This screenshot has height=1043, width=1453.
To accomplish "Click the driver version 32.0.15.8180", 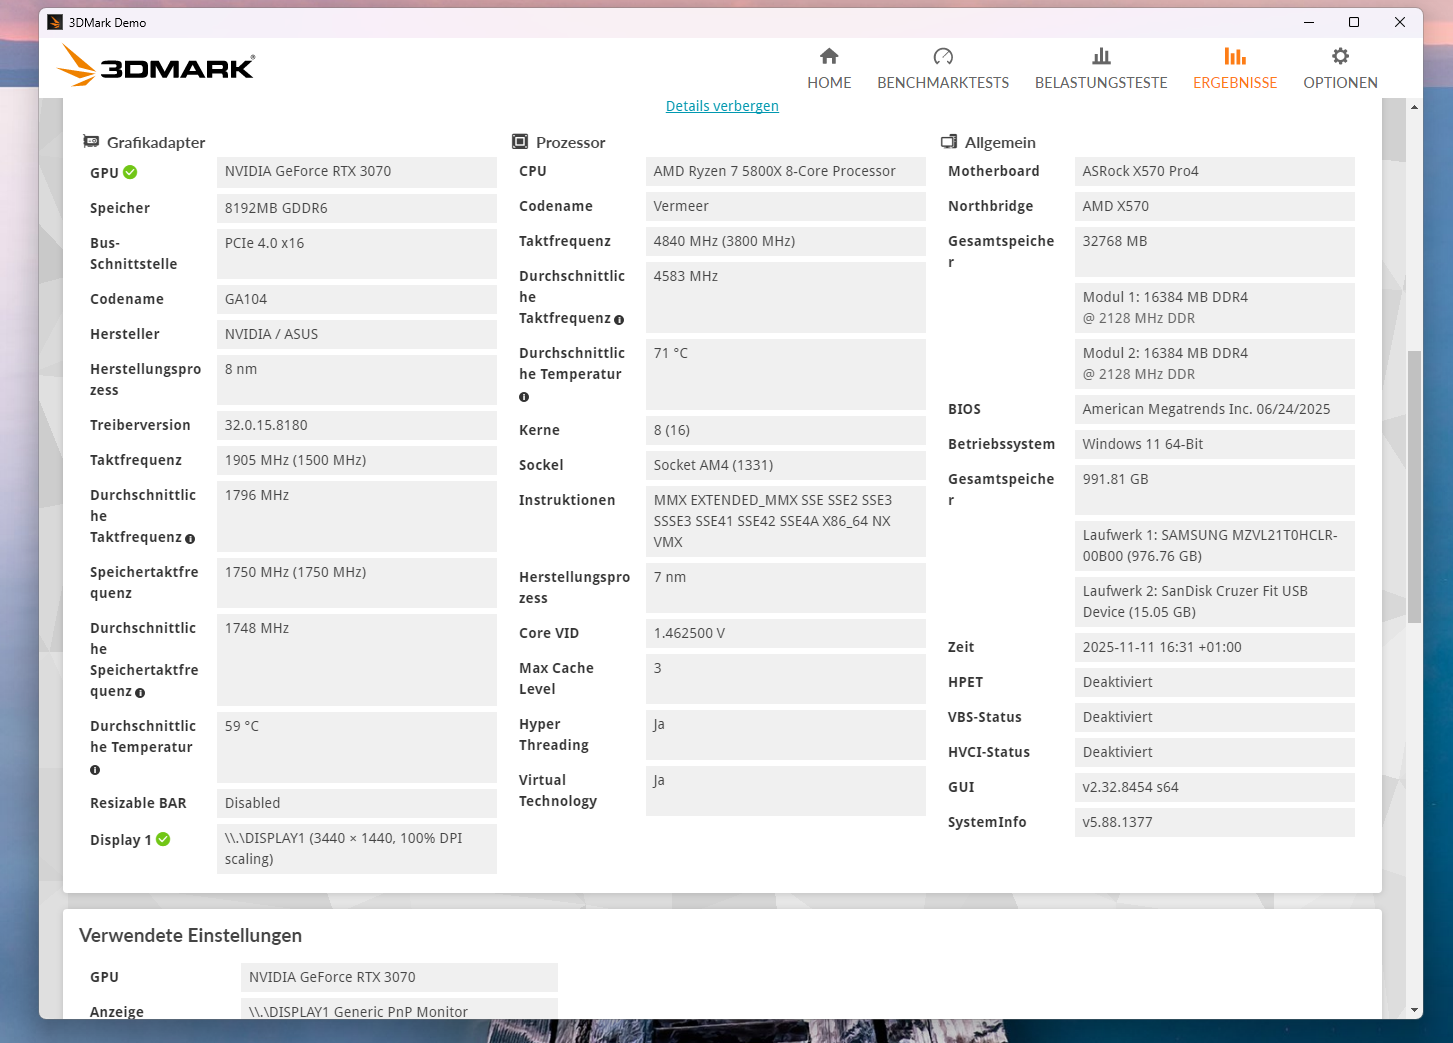I will pyautogui.click(x=357, y=425).
